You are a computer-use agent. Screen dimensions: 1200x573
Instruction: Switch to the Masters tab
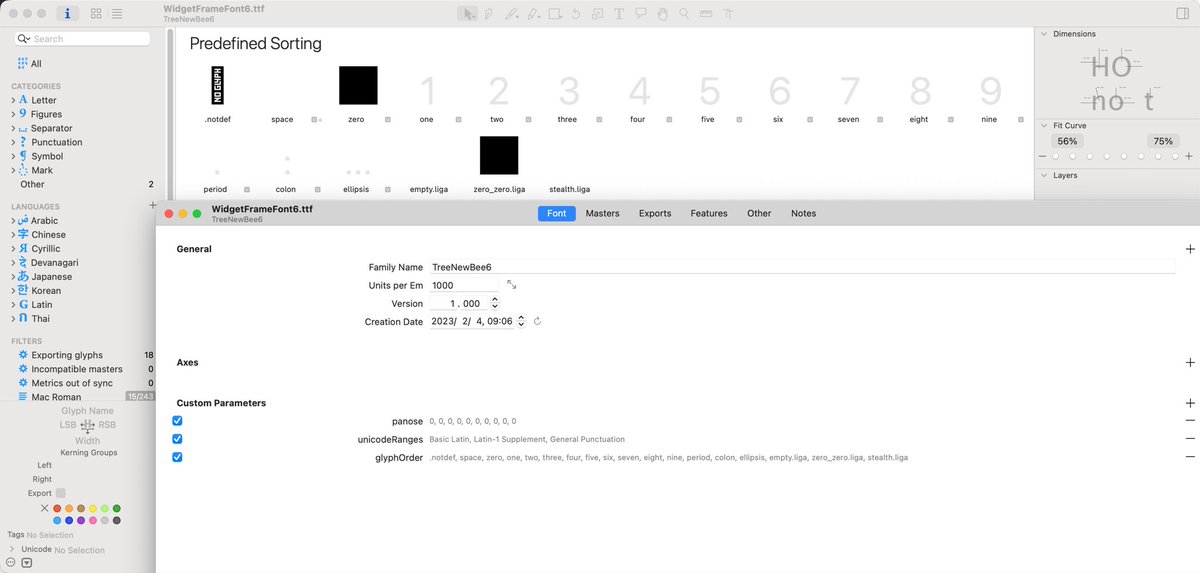tap(602, 213)
